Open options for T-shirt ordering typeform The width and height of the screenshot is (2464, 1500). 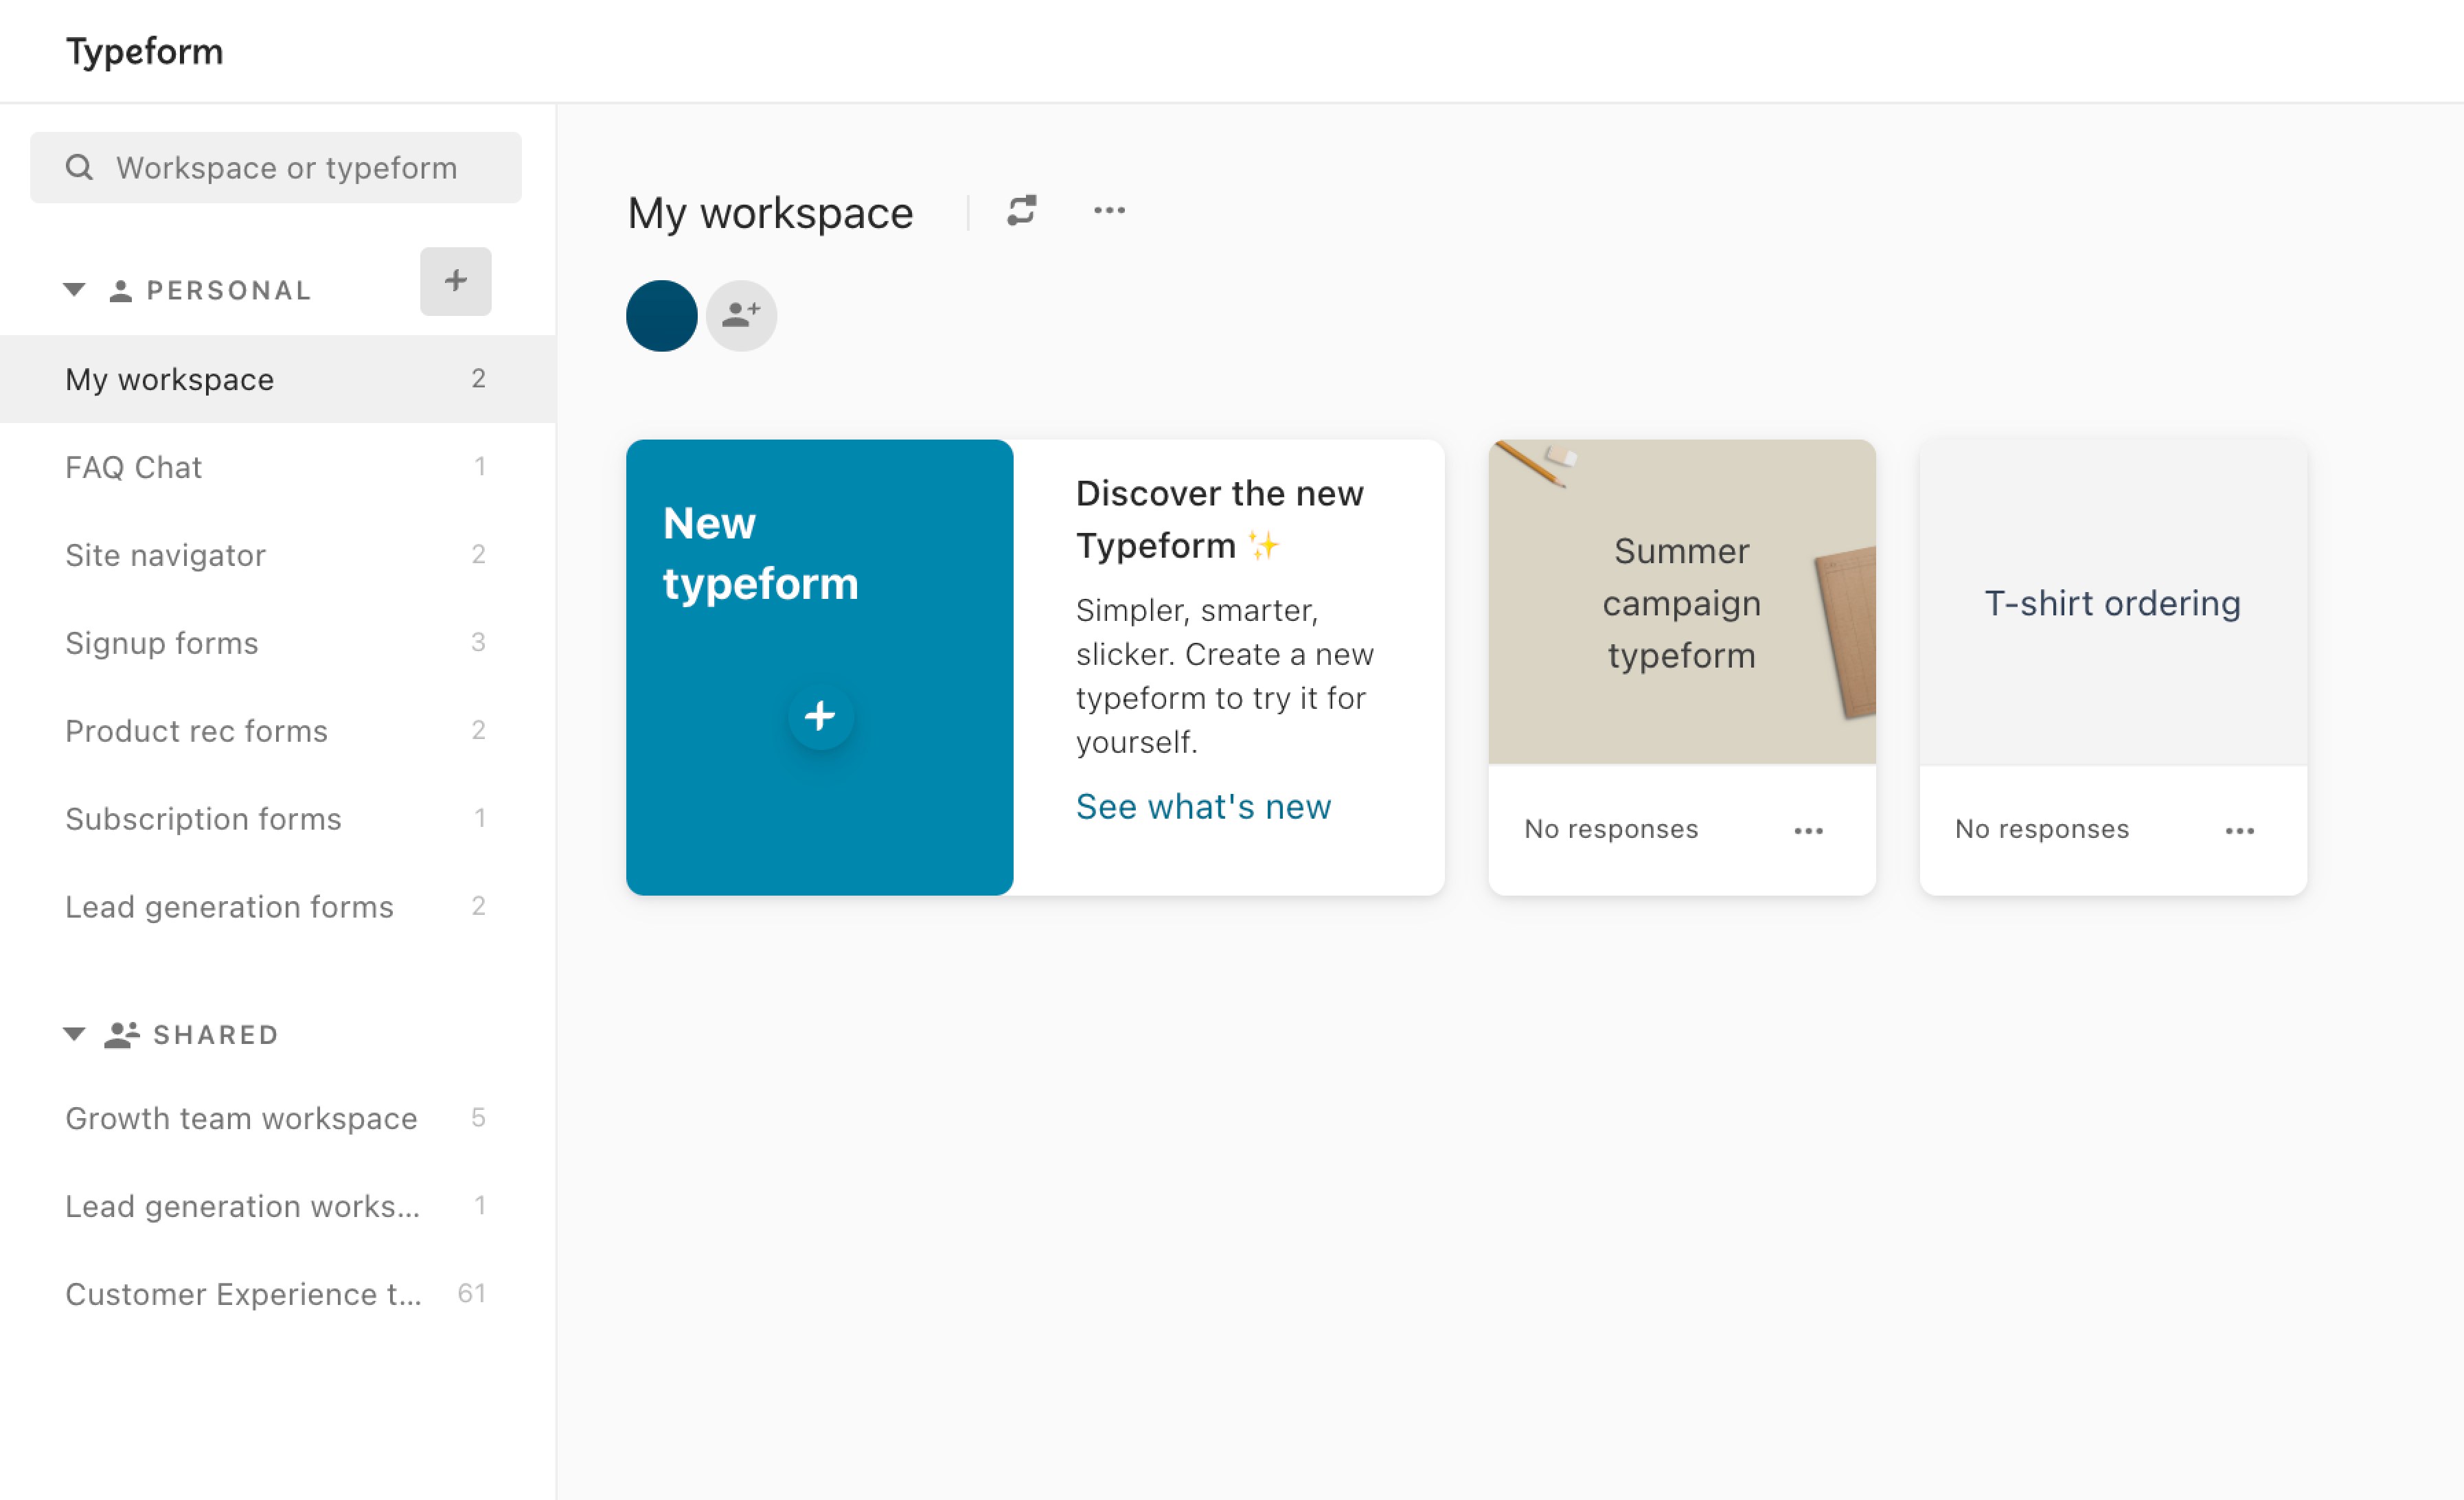2240,831
